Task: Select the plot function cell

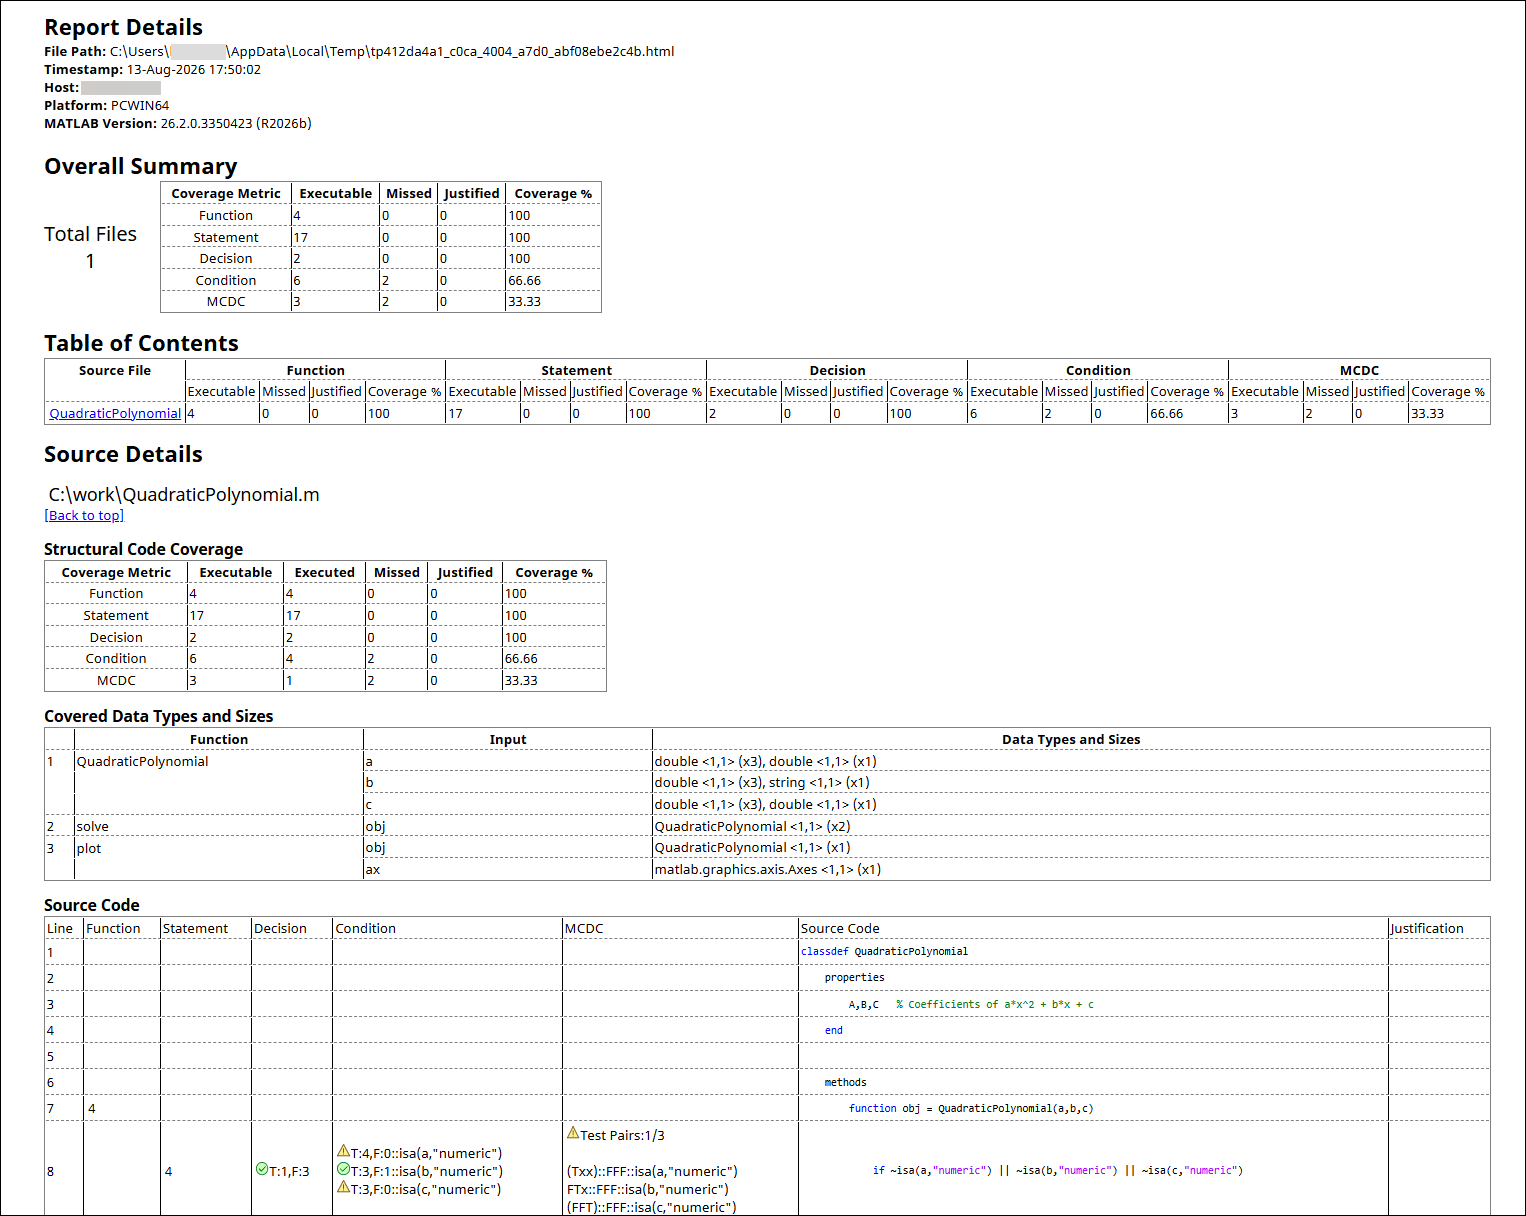Action: point(89,848)
